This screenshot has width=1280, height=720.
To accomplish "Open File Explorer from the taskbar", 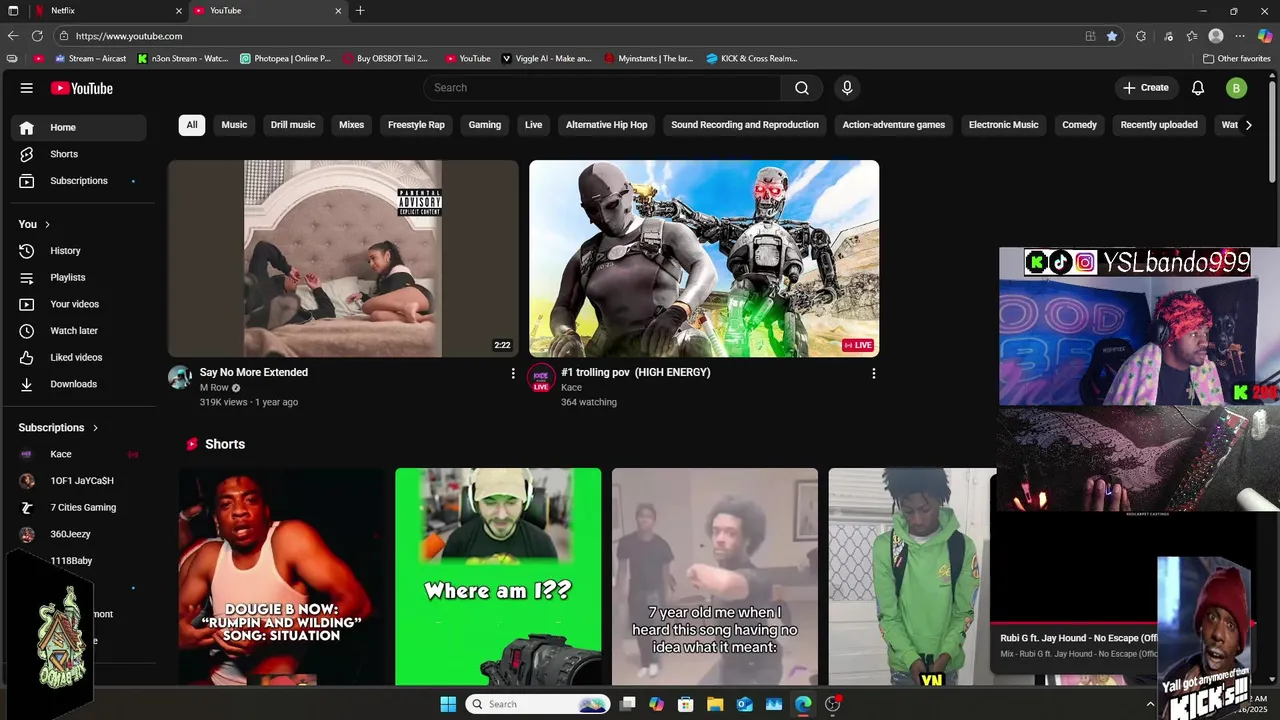I will [x=715, y=704].
